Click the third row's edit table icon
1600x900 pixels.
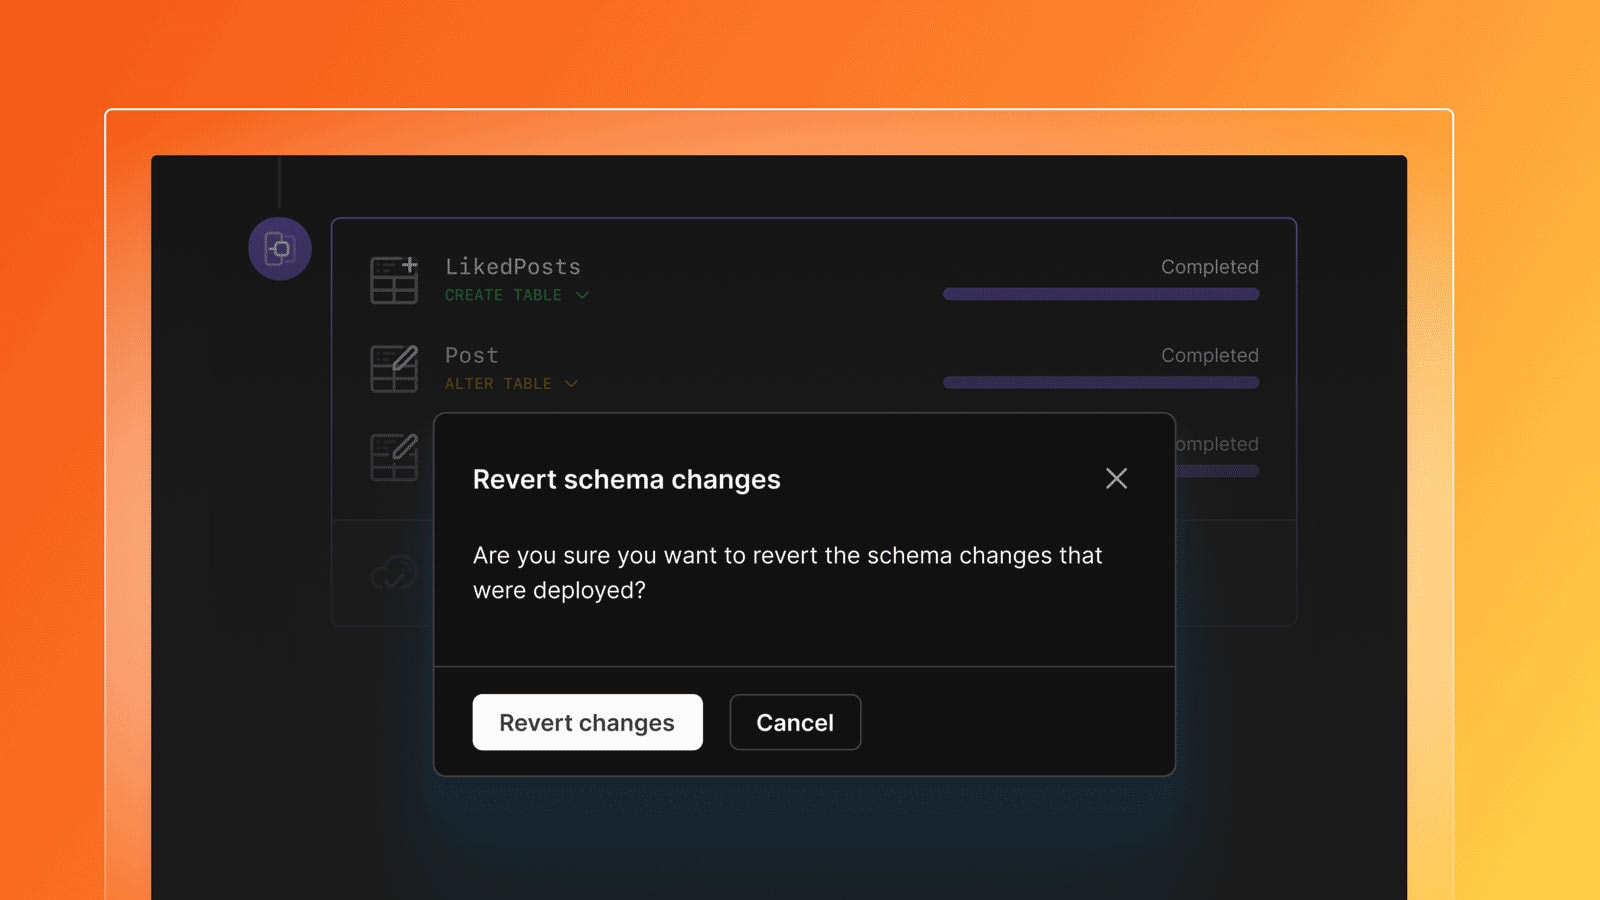tap(394, 456)
